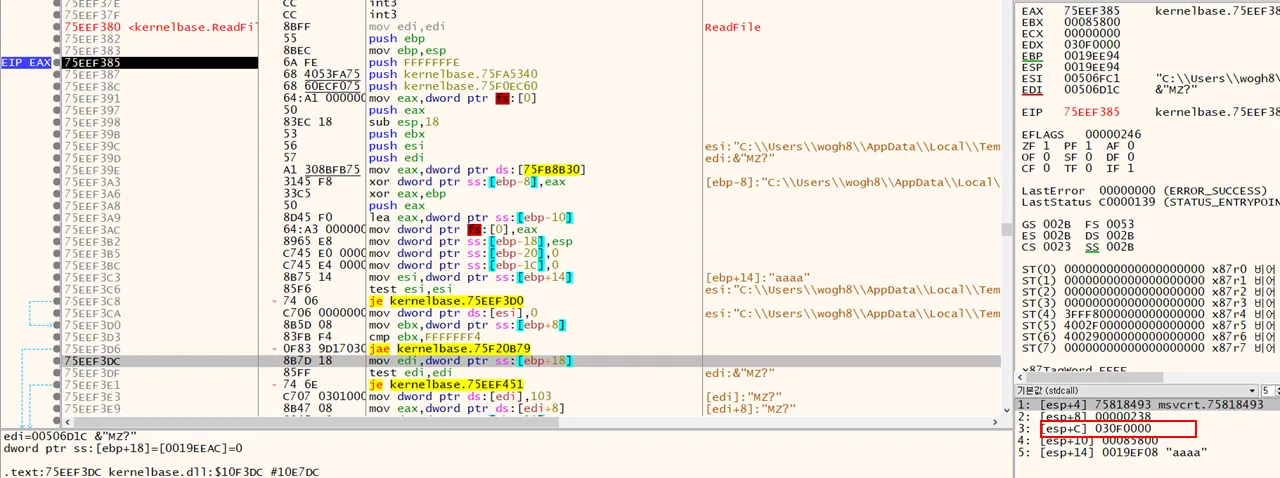Select EBP register value 0019EE94
1280x478 pixels.
coord(1092,56)
